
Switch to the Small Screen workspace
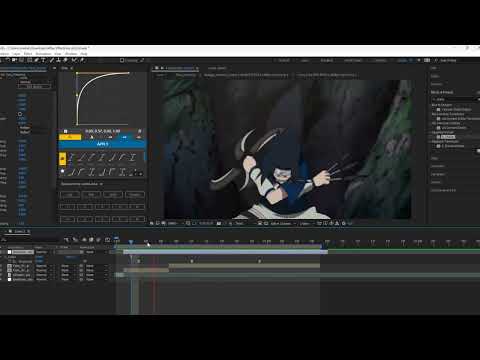(353, 60)
